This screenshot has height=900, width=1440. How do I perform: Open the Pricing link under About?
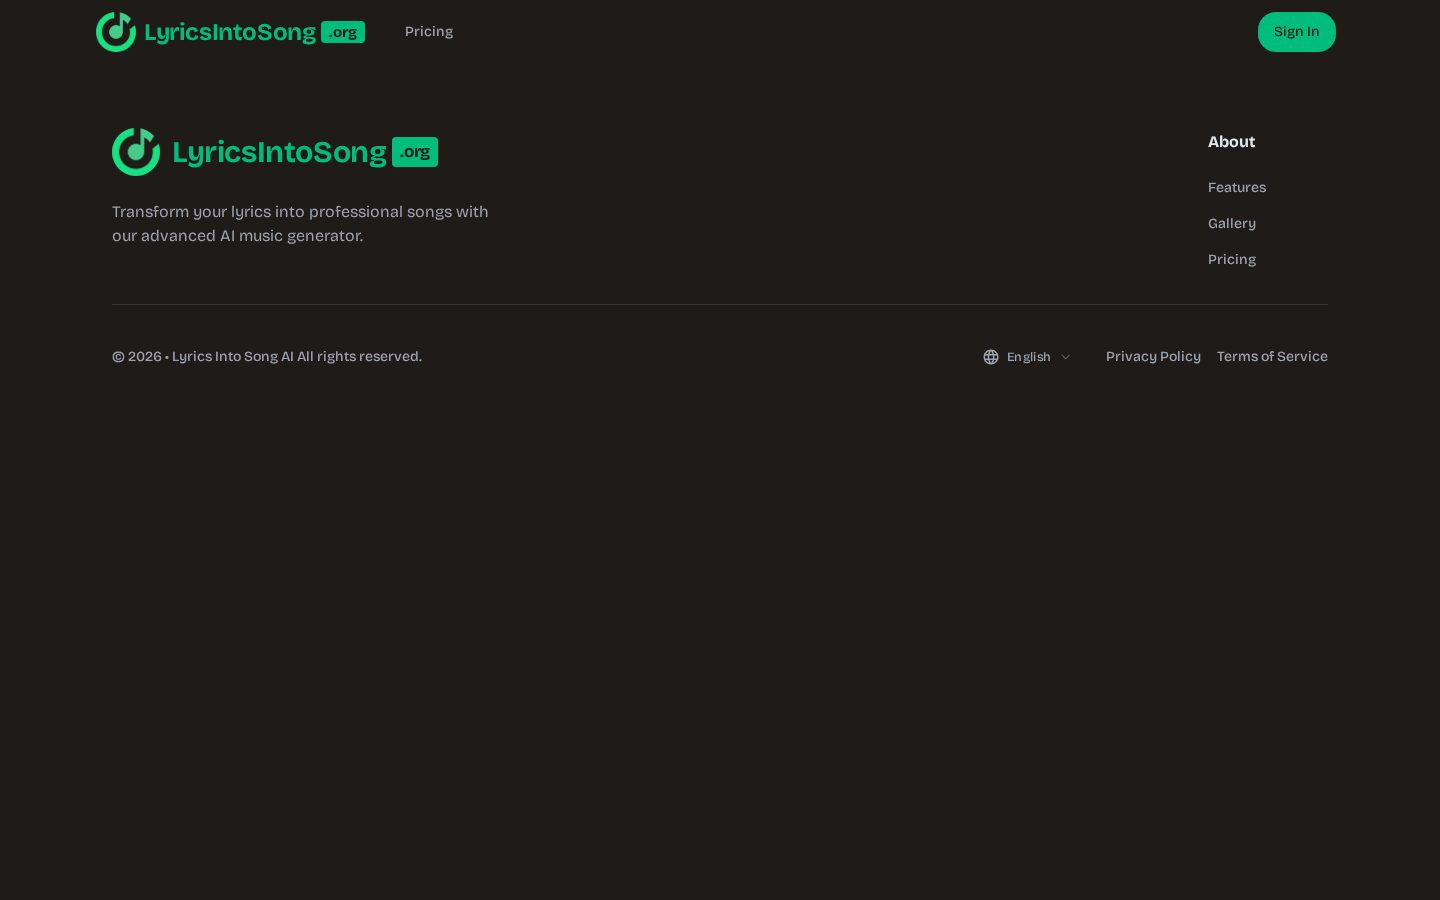point(1232,260)
